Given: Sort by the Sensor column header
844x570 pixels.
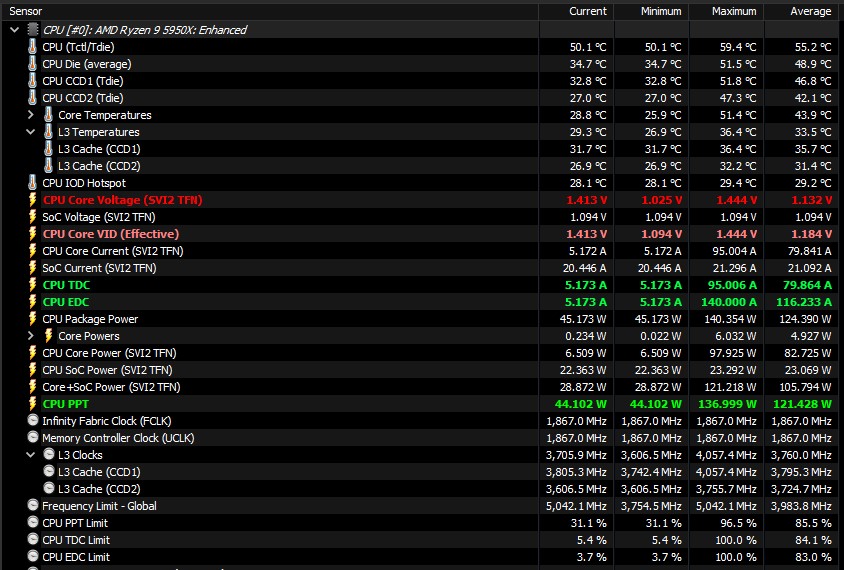Looking at the screenshot, I should 270,11.
